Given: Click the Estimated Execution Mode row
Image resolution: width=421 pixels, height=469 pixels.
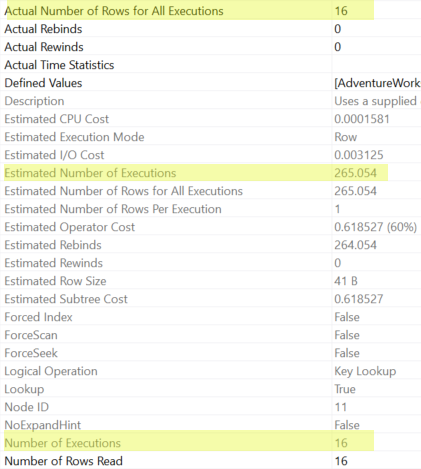Looking at the screenshot, I should point(210,137).
